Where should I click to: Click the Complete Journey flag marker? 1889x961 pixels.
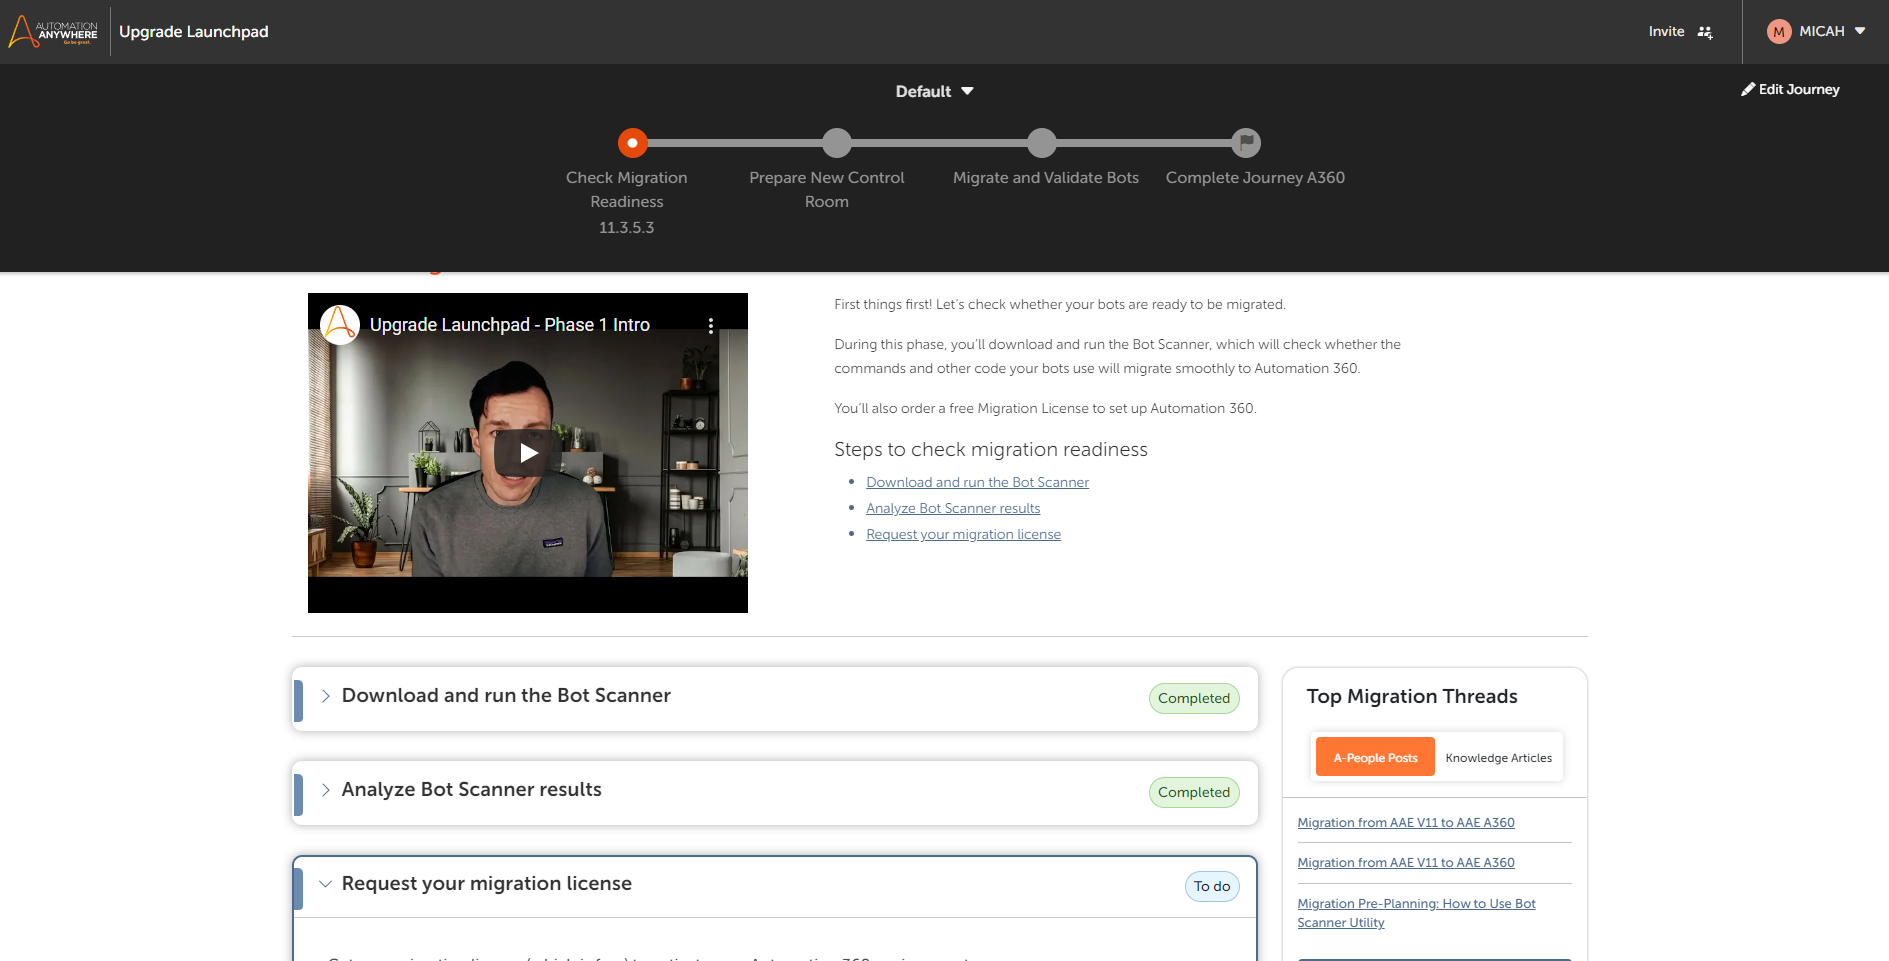coord(1246,143)
